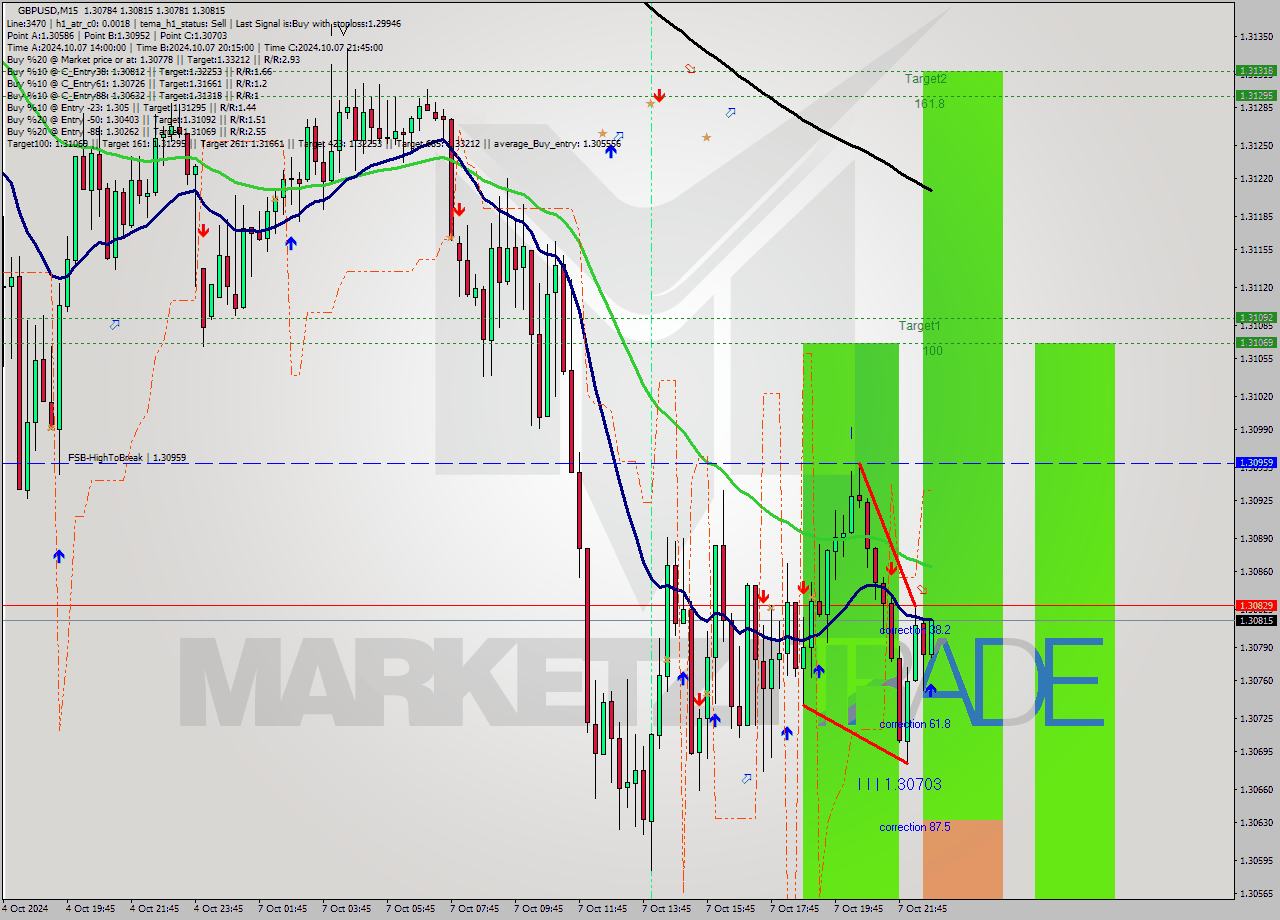
Task: Click the 1.31355 price axis value
Action: pyautogui.click(x=1256, y=36)
